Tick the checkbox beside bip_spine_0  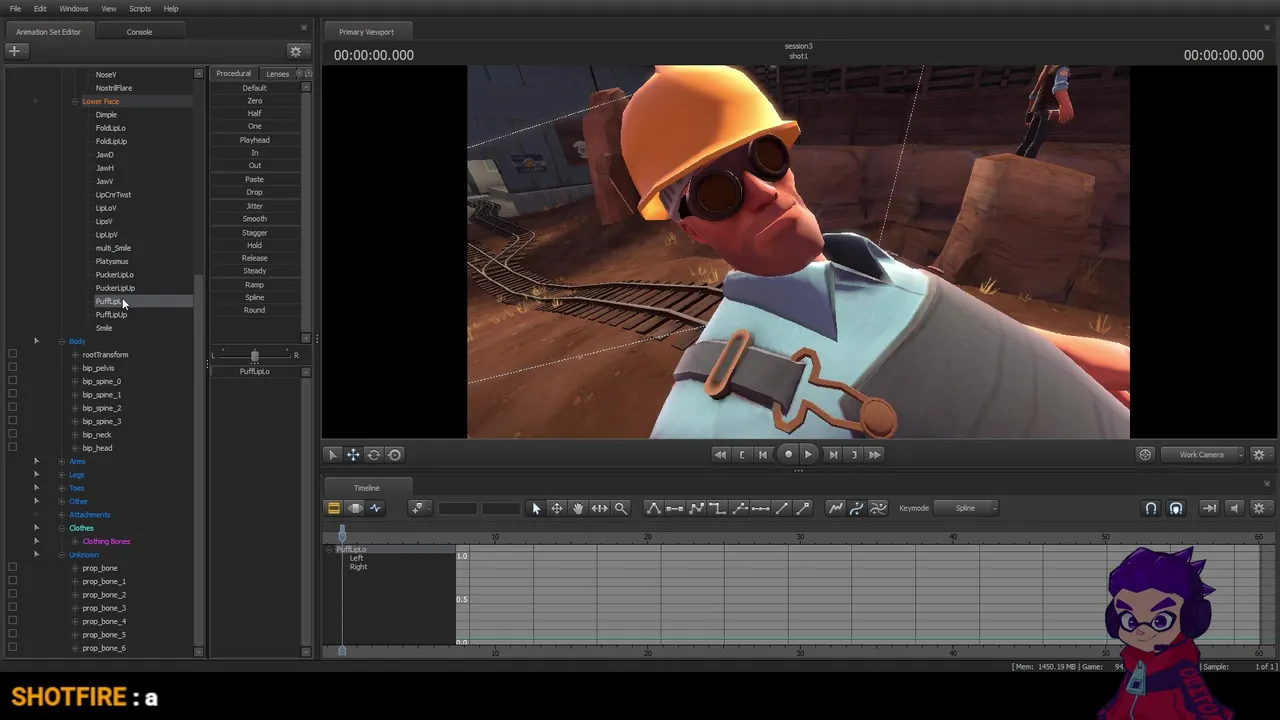pos(12,382)
